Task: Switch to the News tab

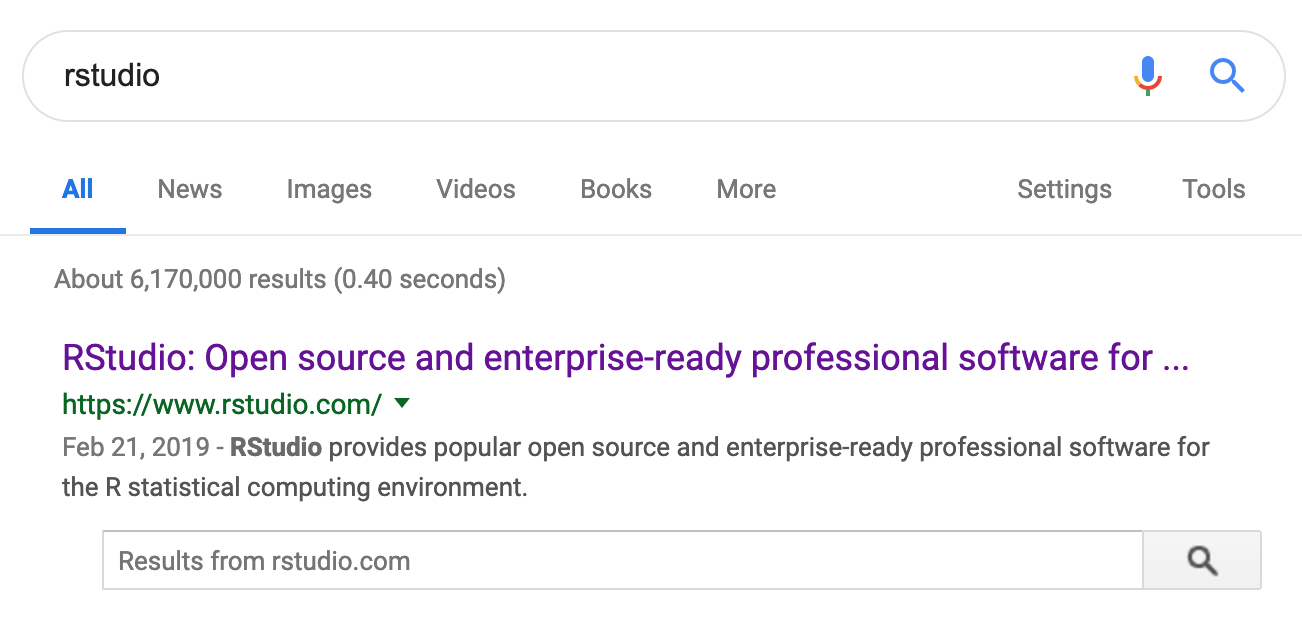Action: point(190,189)
